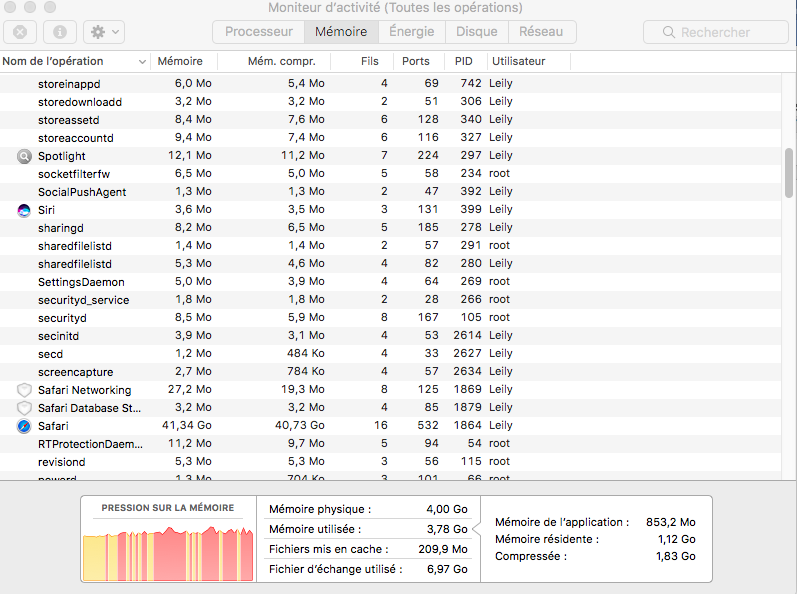The height and width of the screenshot is (594, 797).
Task: Click the Safari compass icon in list
Action: click(25, 426)
